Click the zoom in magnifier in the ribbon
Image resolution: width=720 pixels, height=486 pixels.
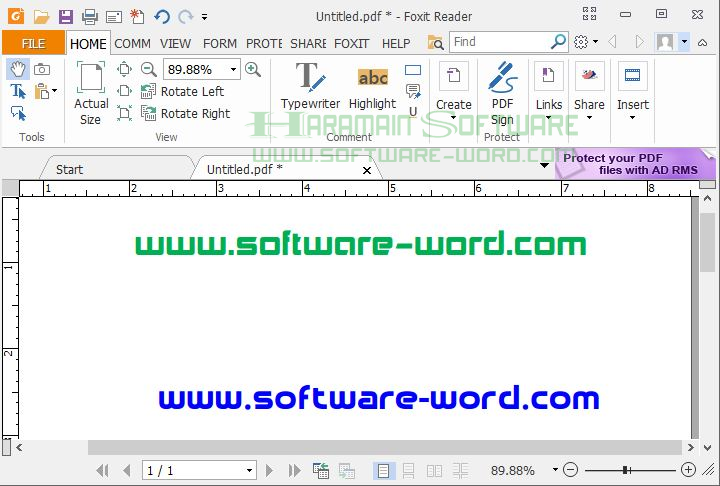point(253,69)
